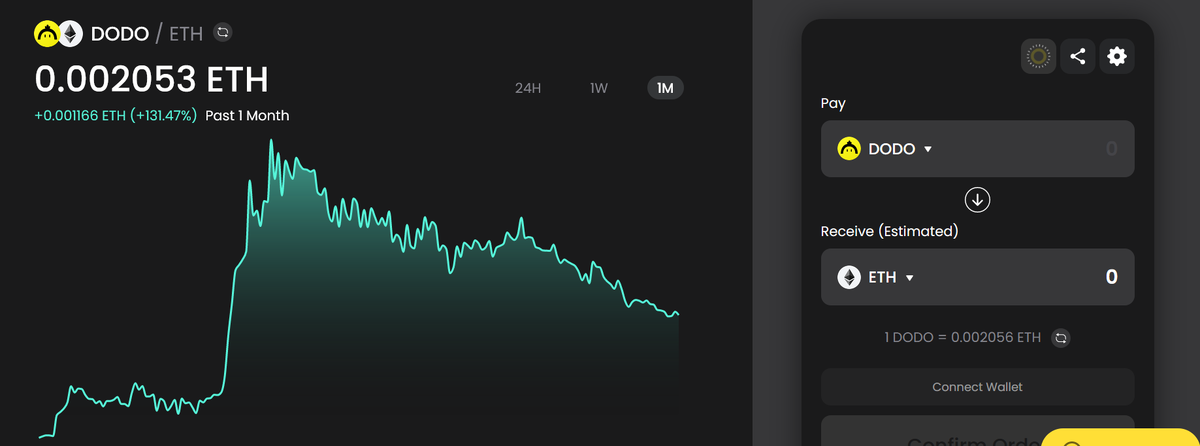The height and width of the screenshot is (446, 1200).
Task: Click the DODO token logo in the header
Action: (48, 34)
